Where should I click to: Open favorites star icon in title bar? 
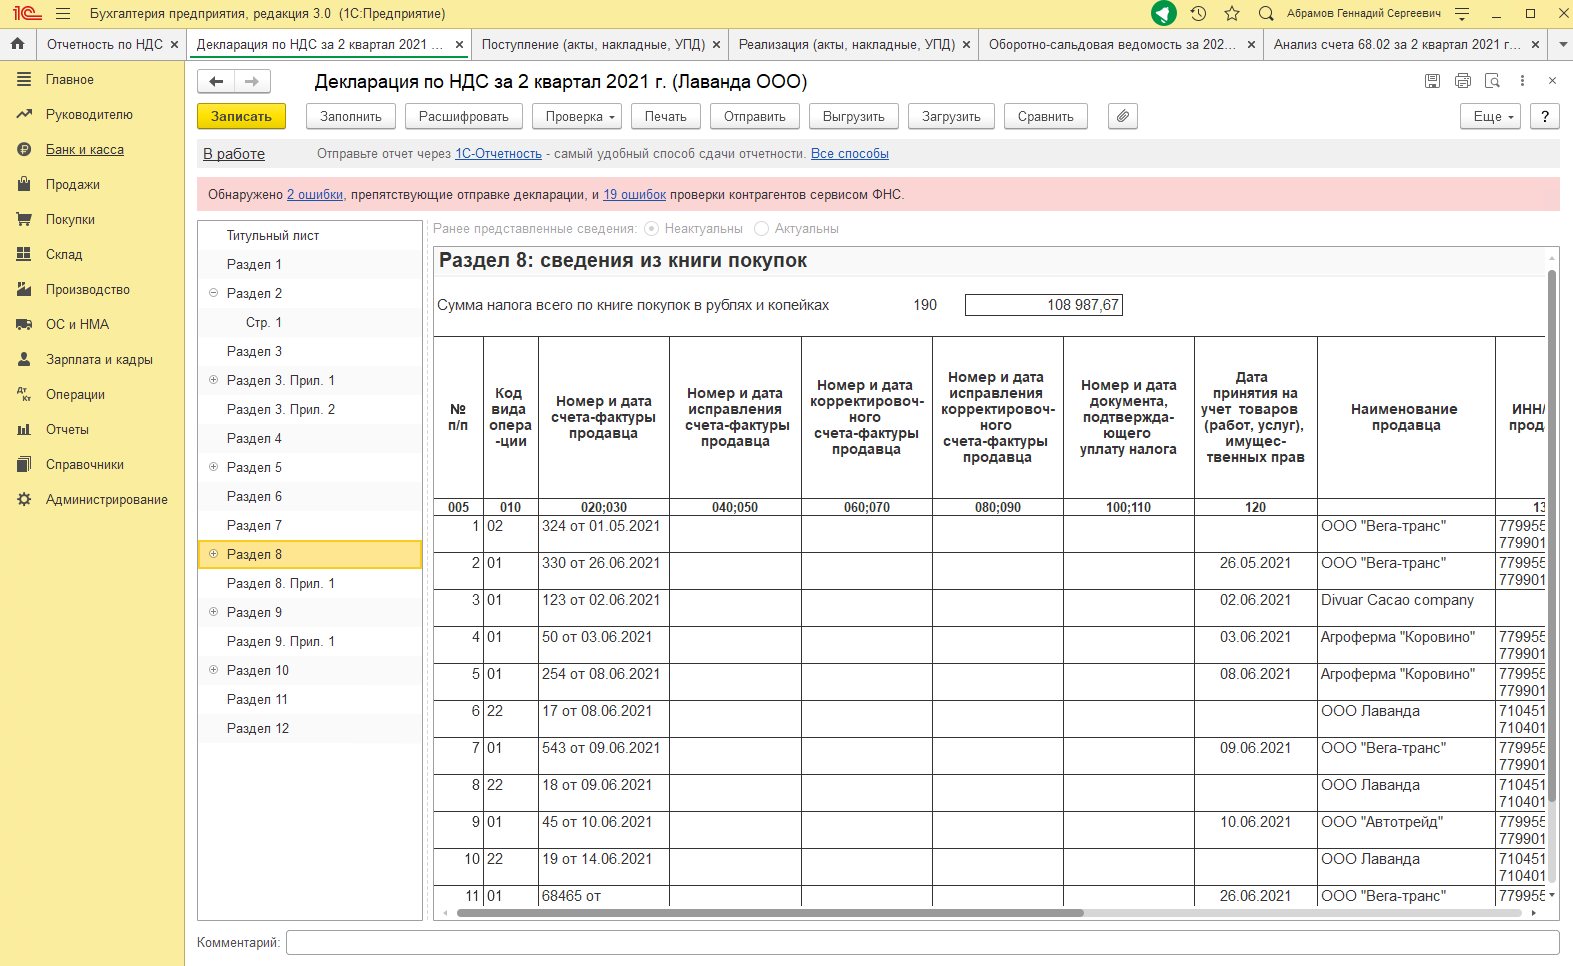1232,14
